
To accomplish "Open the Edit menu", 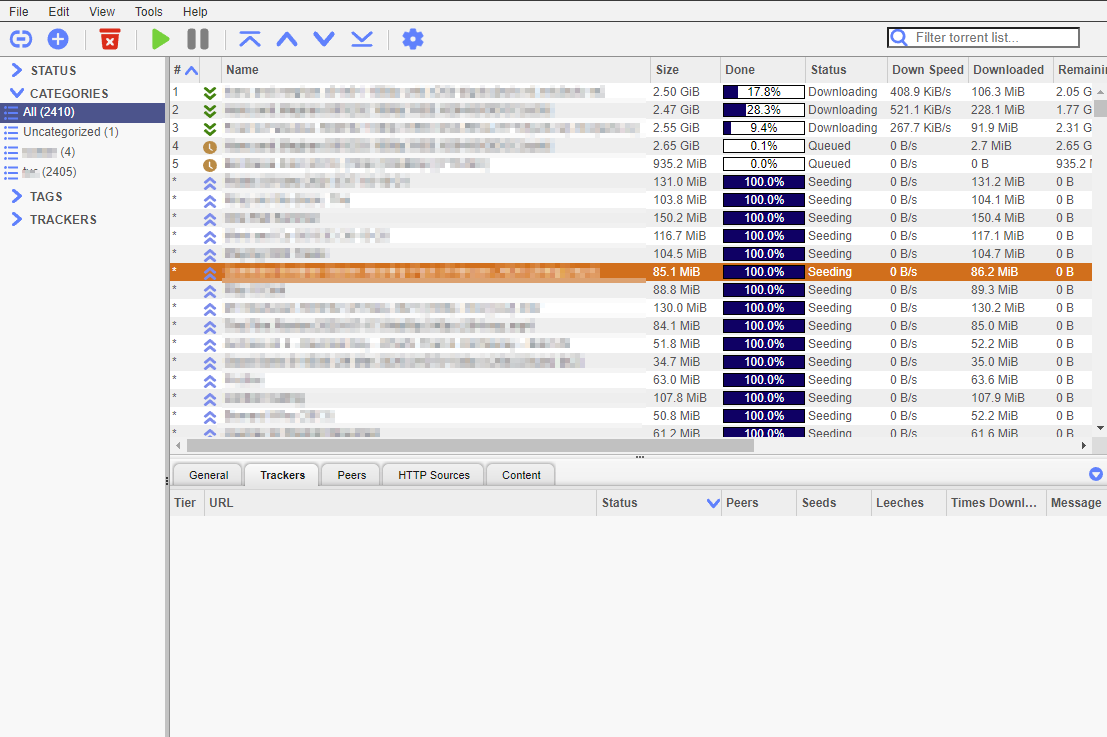I will point(59,12).
